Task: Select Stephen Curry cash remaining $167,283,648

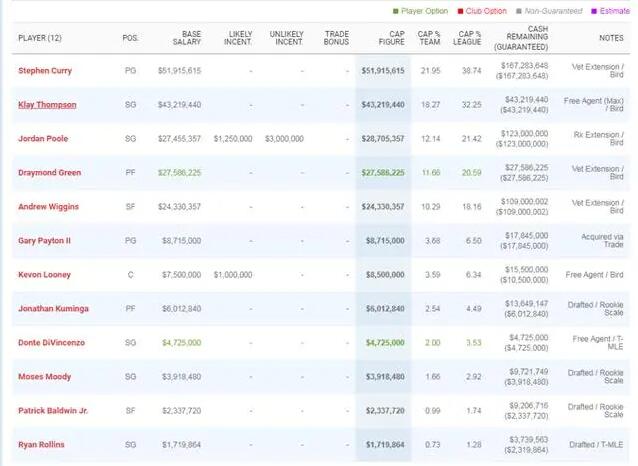Action: click(x=524, y=66)
